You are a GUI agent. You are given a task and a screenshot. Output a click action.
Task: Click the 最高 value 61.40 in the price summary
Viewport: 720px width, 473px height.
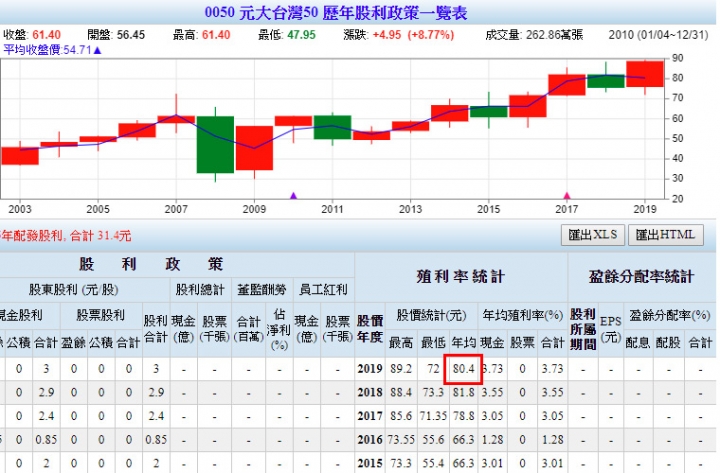[216, 35]
